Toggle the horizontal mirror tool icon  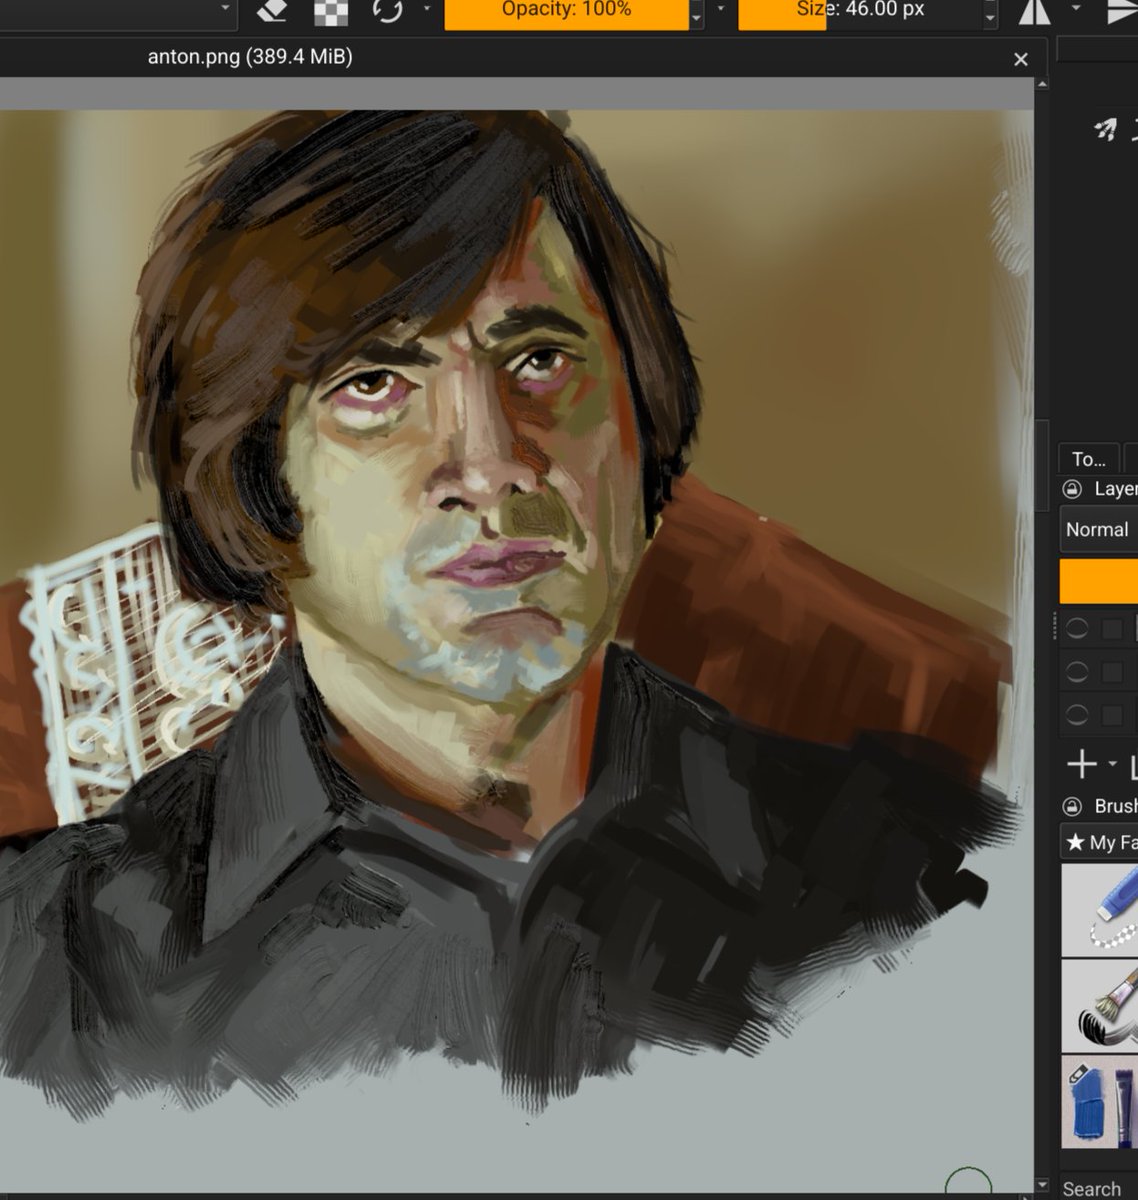[x=1034, y=11]
